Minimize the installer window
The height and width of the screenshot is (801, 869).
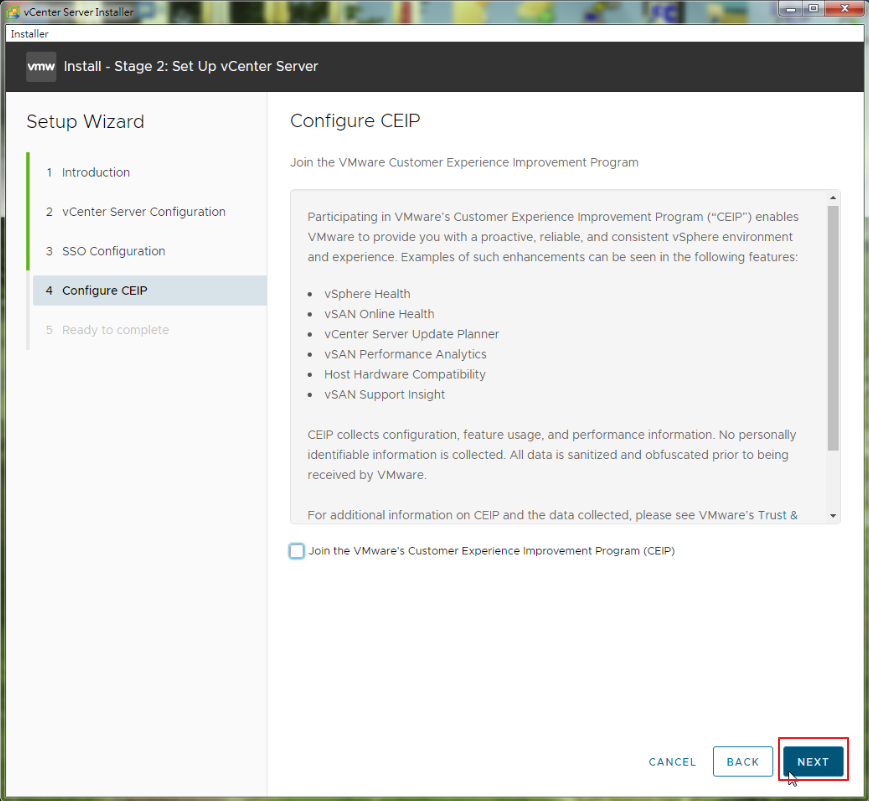tap(791, 9)
